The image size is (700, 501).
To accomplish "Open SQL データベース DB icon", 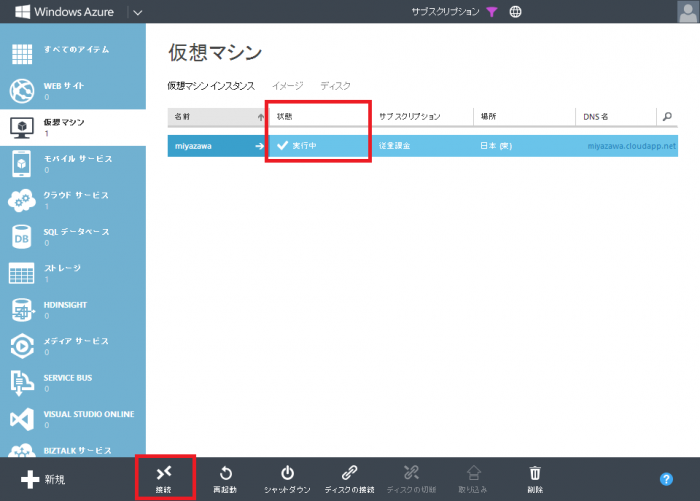I will pos(22,237).
